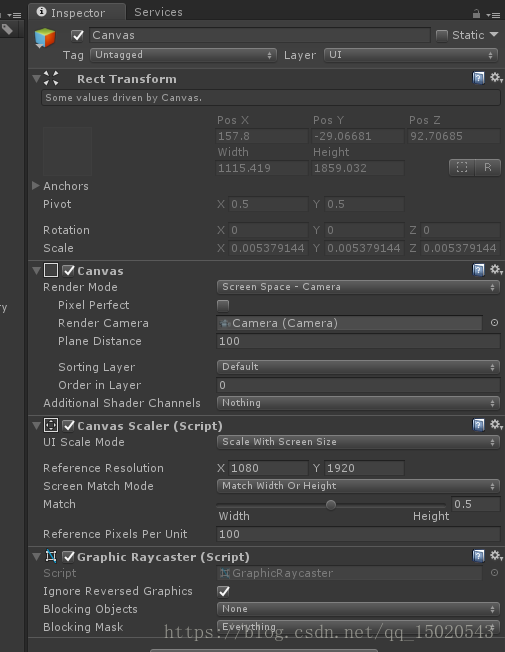Click the Match width-height slider handle
The image size is (505, 652).
[331, 505]
